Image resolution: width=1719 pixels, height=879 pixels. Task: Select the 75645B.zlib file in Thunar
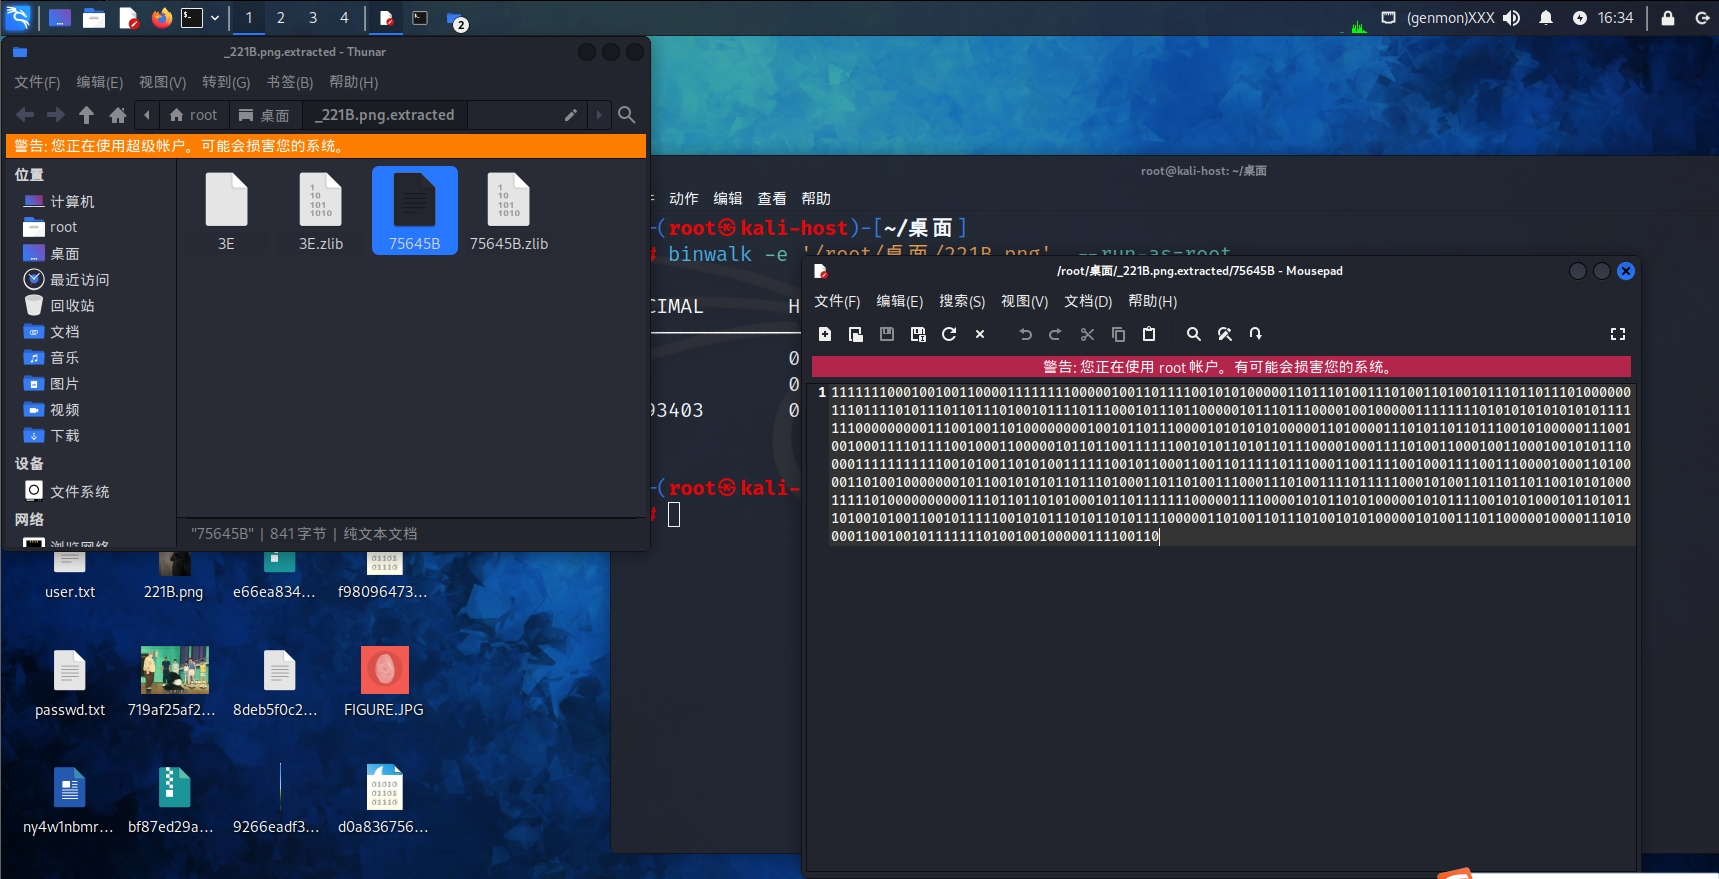[x=509, y=211]
